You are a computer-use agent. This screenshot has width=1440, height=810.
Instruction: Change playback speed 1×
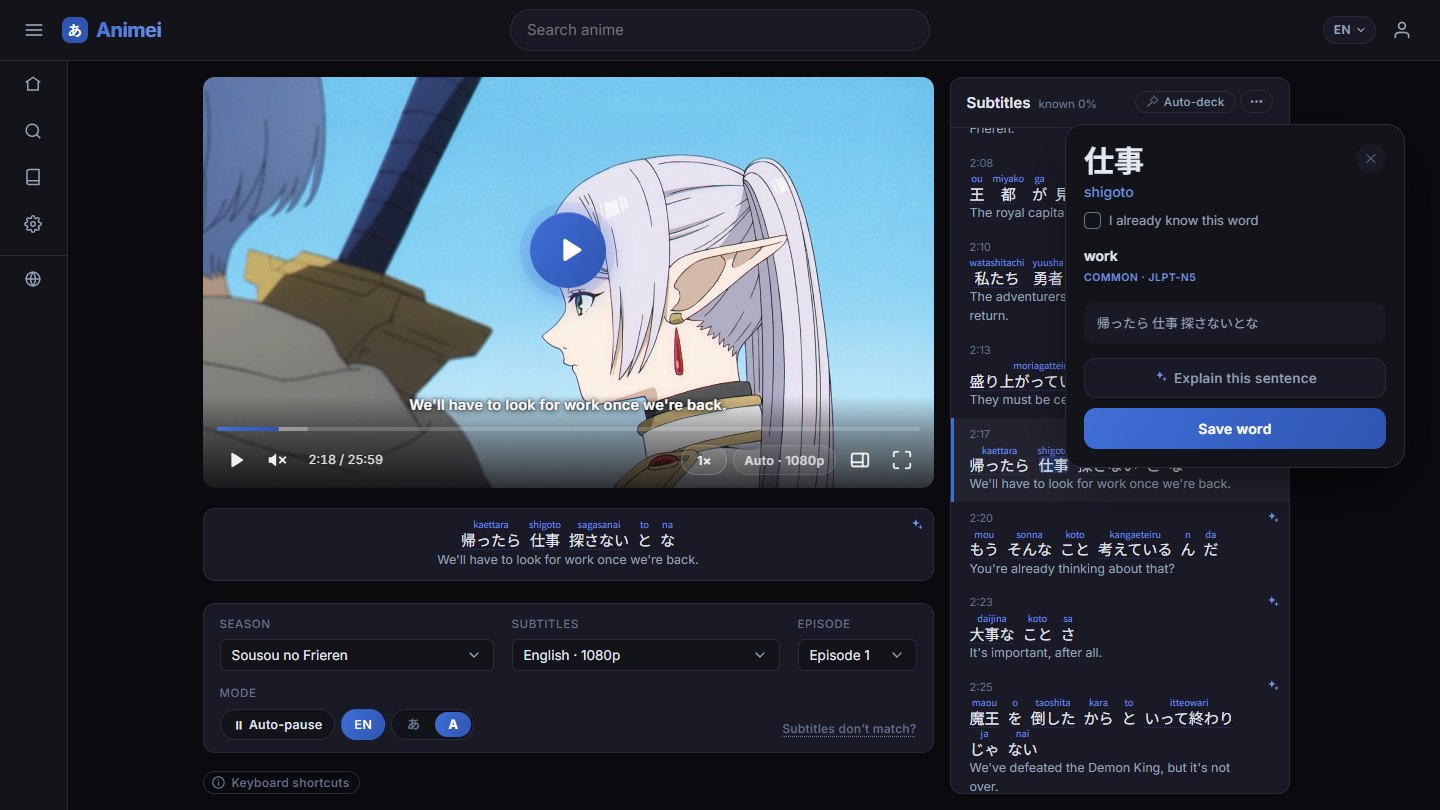(704, 460)
